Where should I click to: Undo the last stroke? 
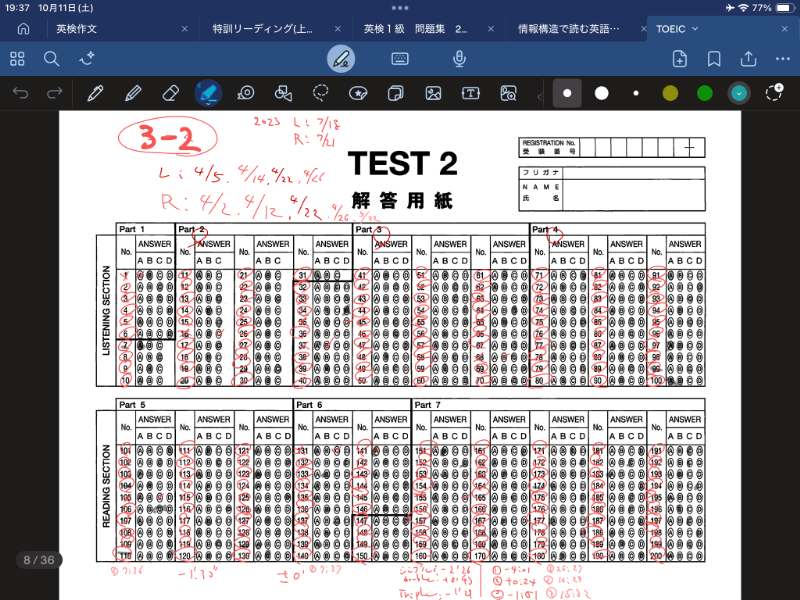(x=21, y=93)
